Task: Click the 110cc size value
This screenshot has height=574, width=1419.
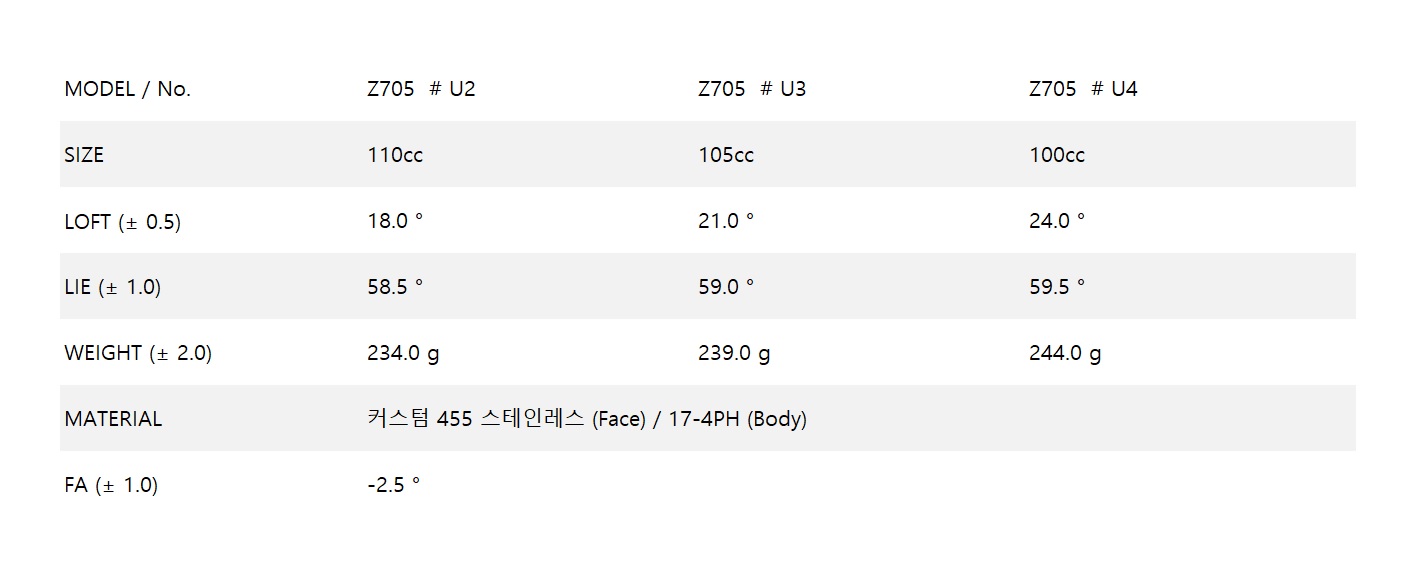Action: (x=395, y=155)
